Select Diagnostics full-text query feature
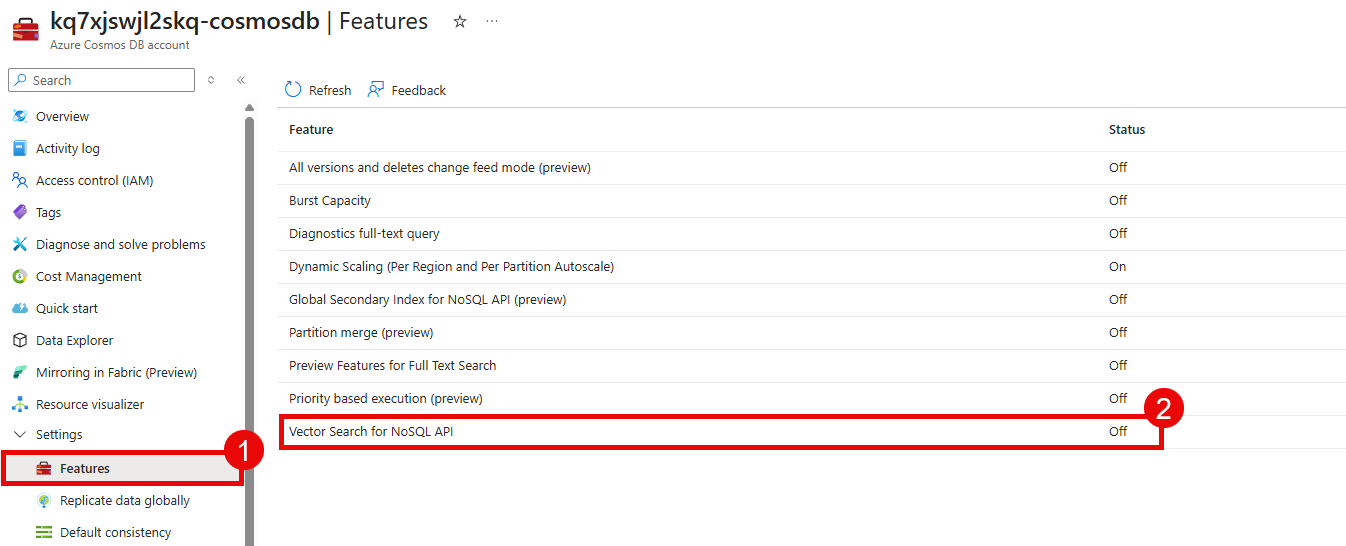 point(812,234)
